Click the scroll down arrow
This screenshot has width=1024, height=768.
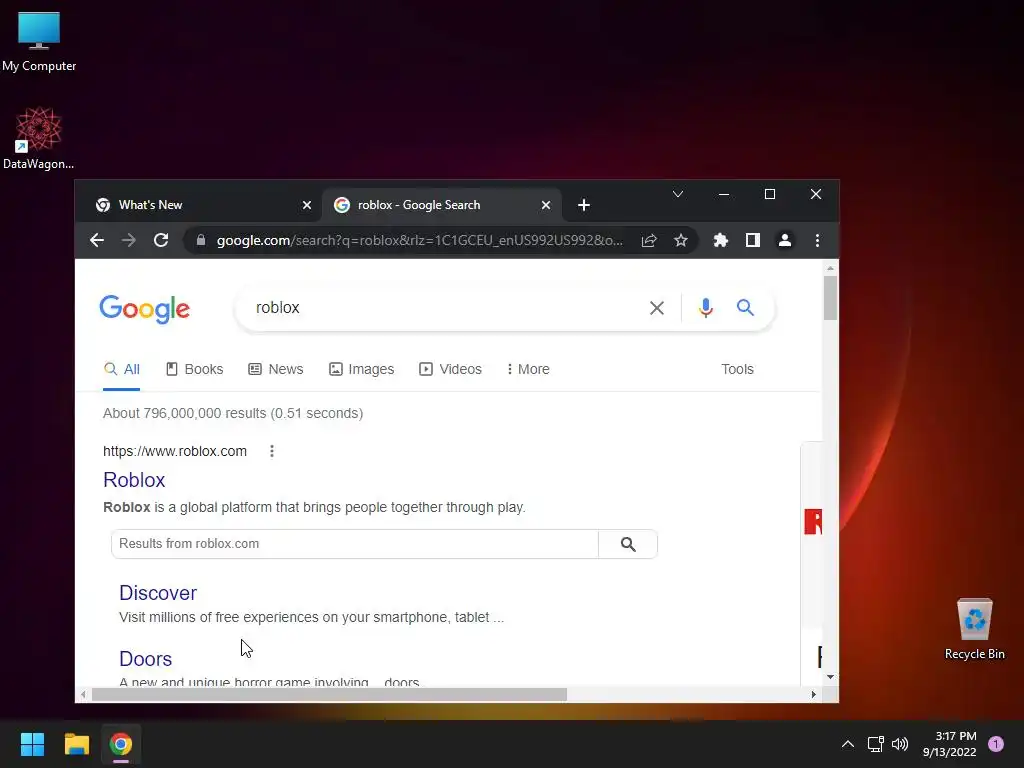[x=830, y=677]
